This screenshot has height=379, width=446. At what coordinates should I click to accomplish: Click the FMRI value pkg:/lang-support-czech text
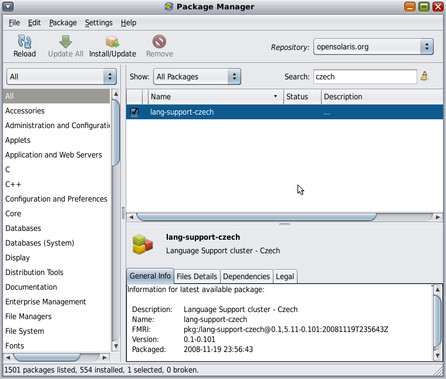(x=286, y=329)
